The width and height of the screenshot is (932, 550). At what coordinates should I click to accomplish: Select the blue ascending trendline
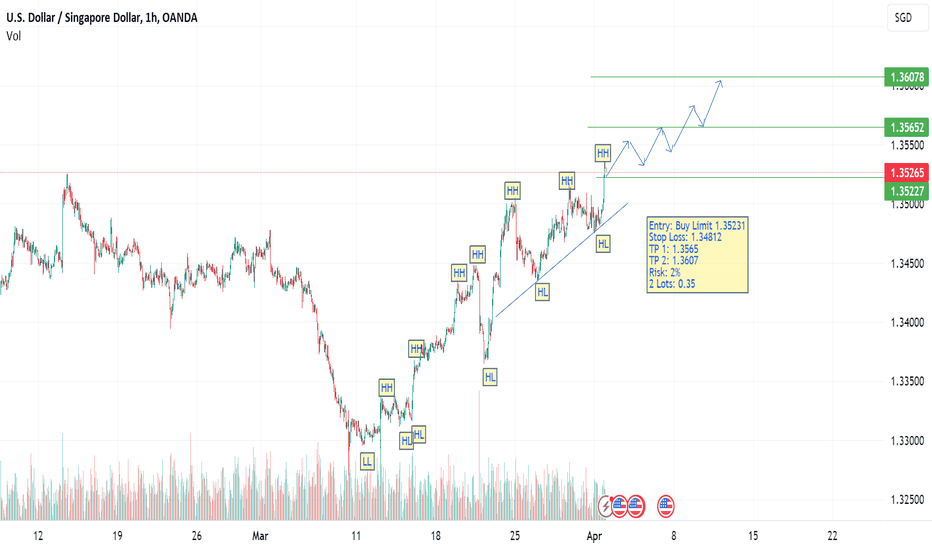(x=562, y=260)
